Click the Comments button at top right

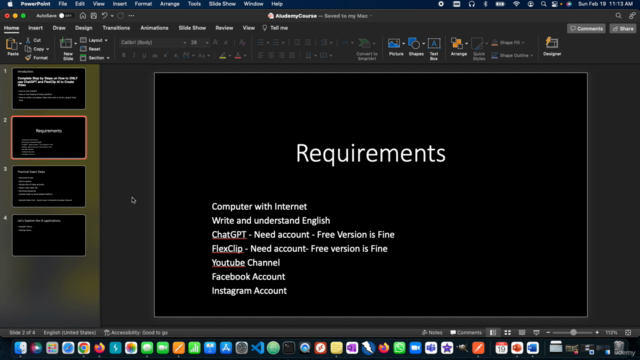click(586, 29)
